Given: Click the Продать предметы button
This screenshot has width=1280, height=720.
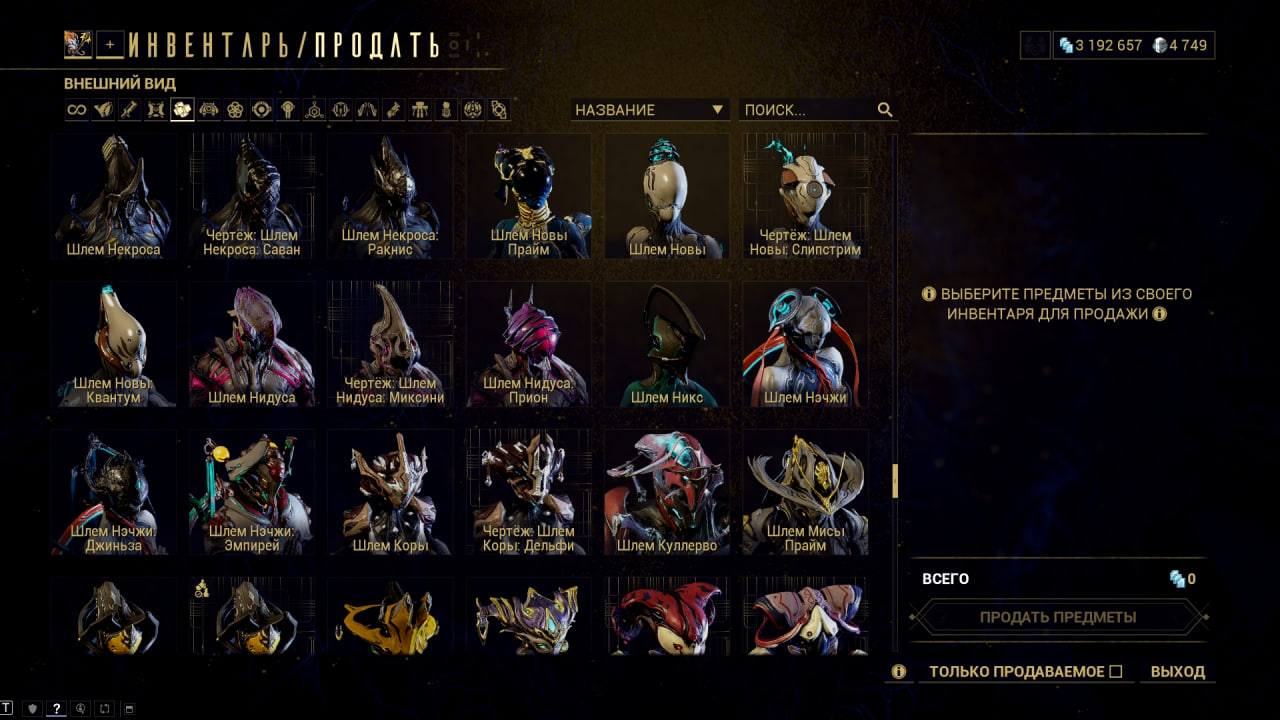Looking at the screenshot, I should pos(1058,617).
